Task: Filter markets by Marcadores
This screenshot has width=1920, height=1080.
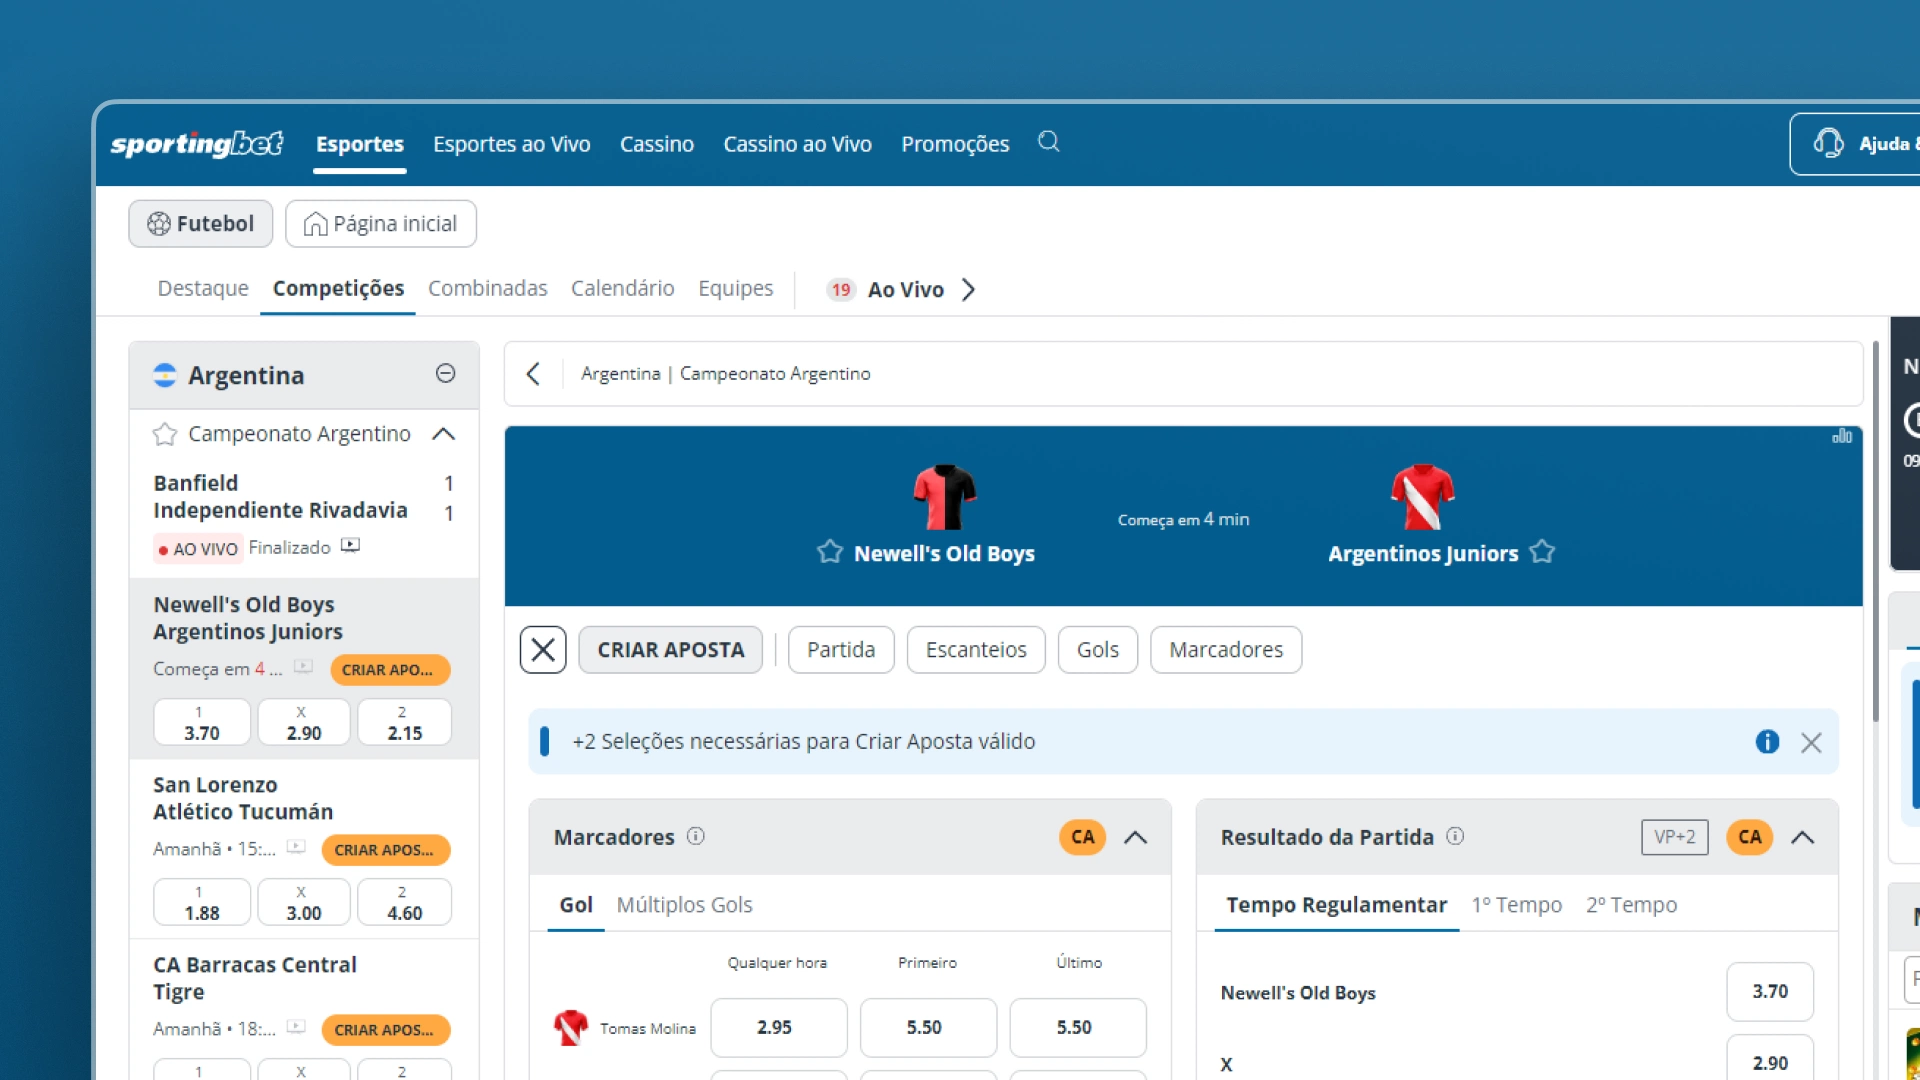Action: click(x=1226, y=650)
